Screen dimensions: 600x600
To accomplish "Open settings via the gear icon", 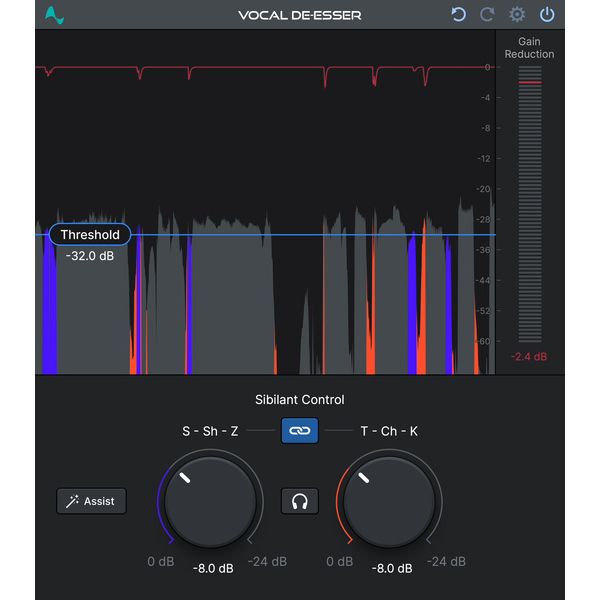I will tap(517, 15).
